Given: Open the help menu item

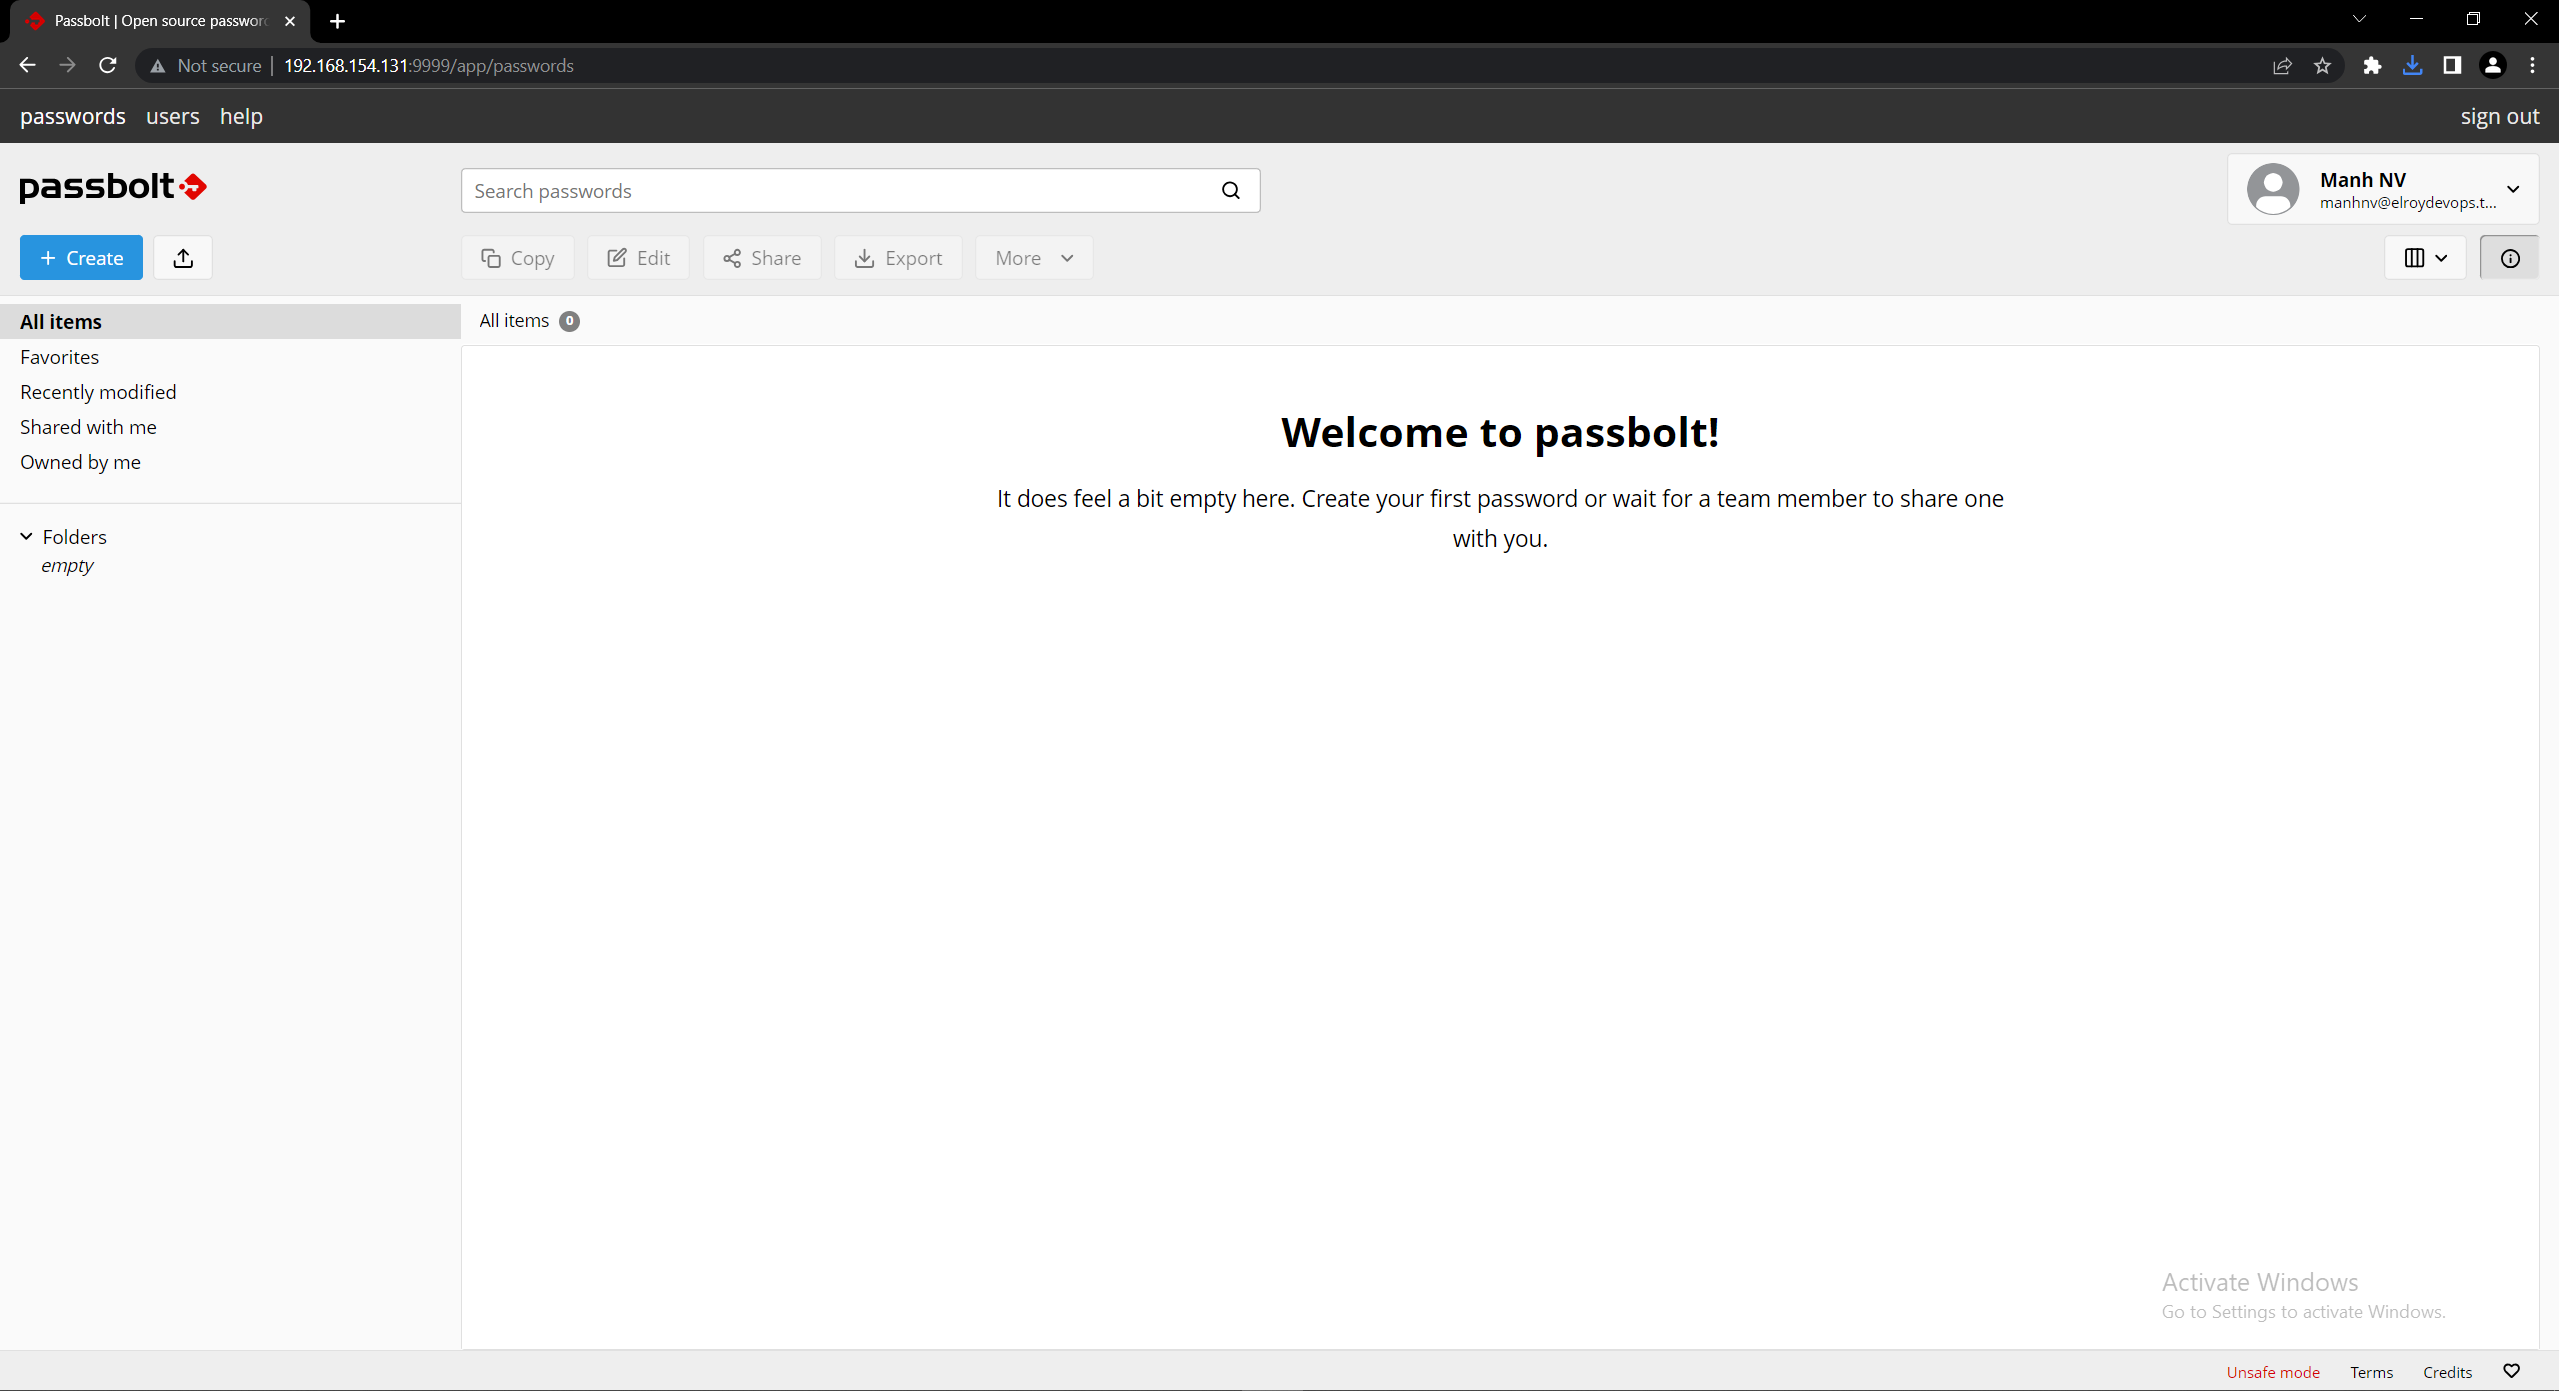Looking at the screenshot, I should pos(241,116).
